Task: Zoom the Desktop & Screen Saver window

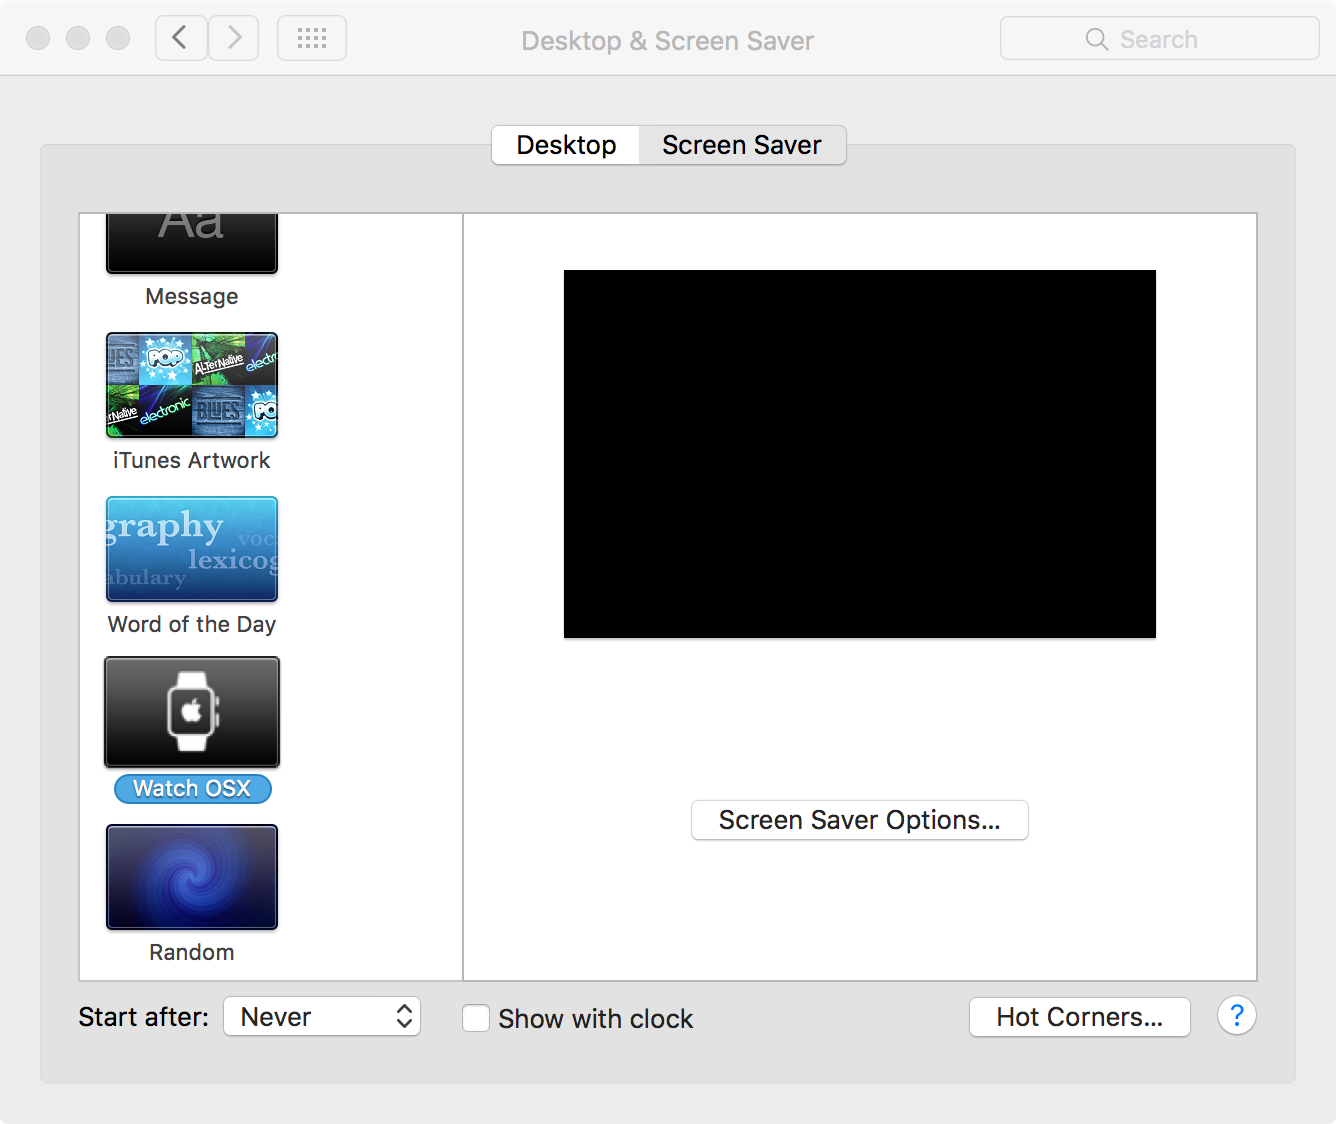Action: pyautogui.click(x=118, y=38)
